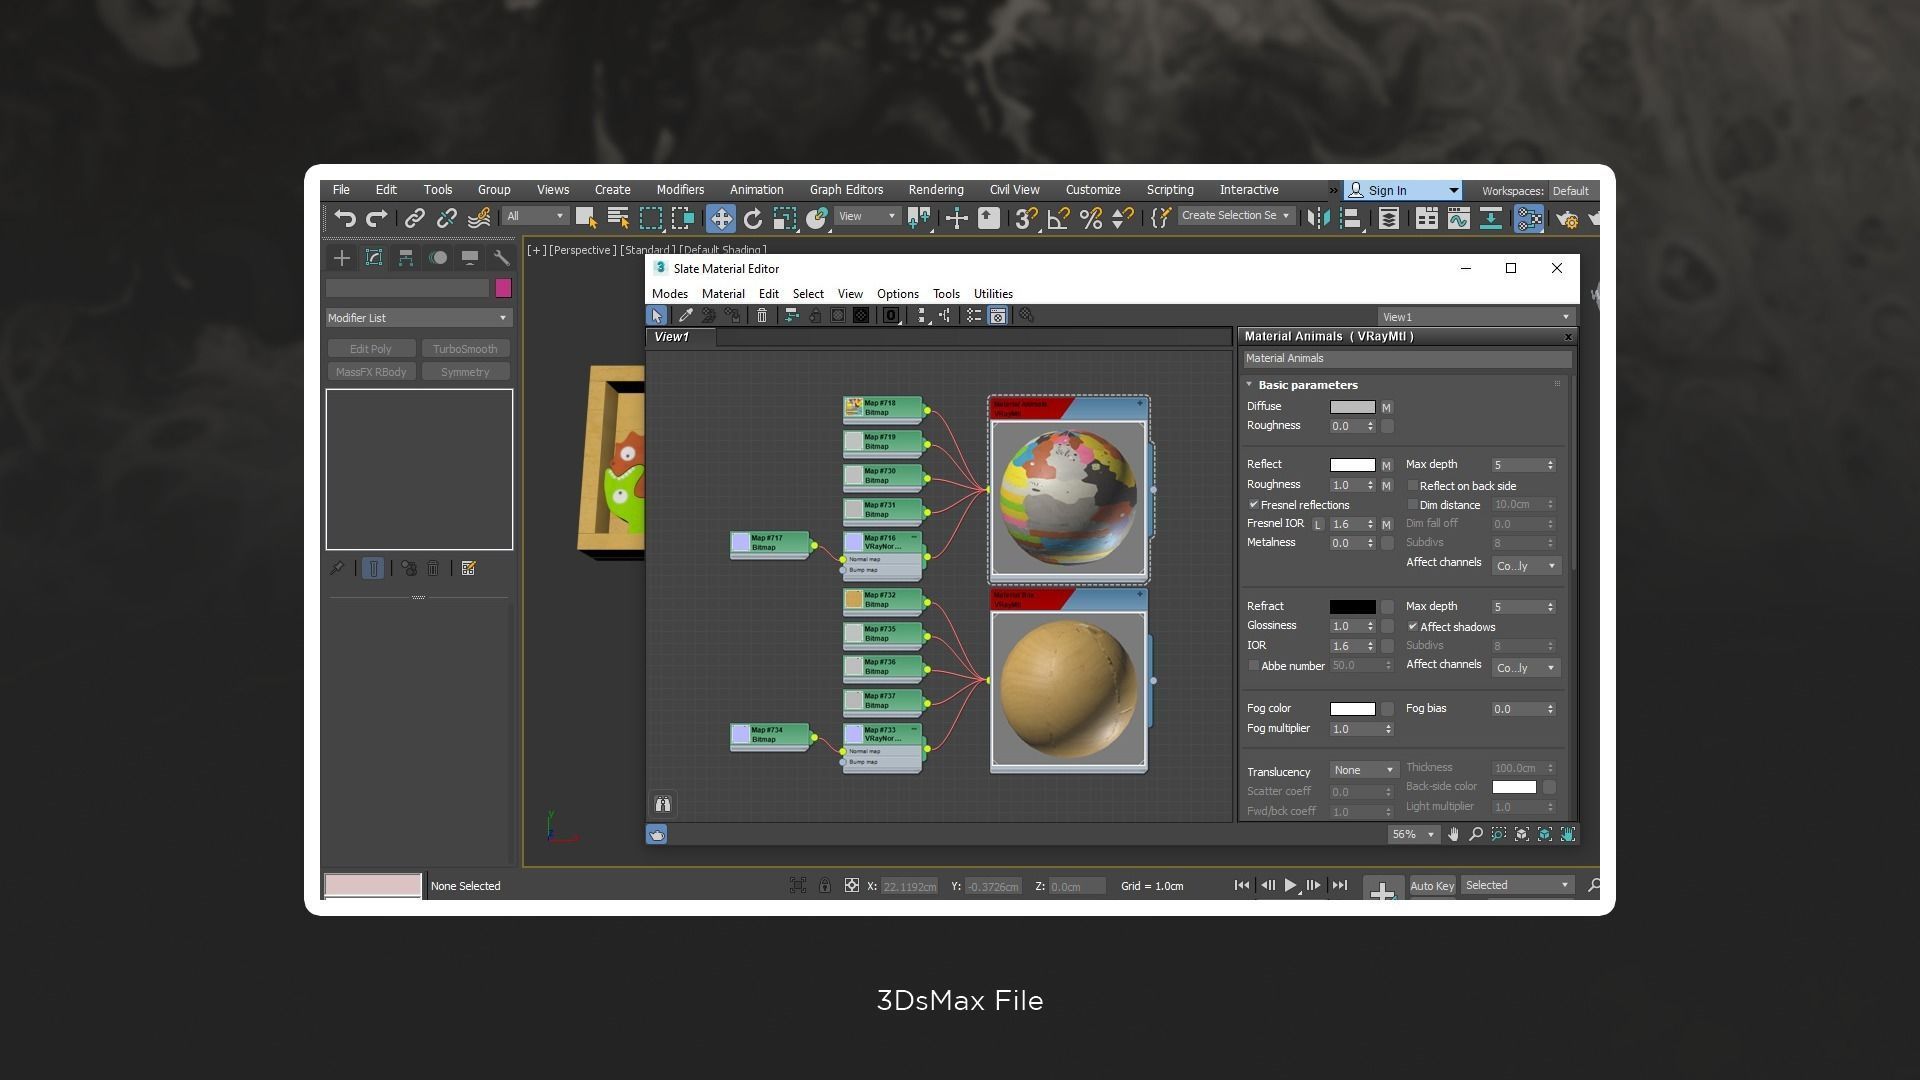Click the Diffuse color swatch
This screenshot has height=1080, width=1920.
tap(1352, 407)
